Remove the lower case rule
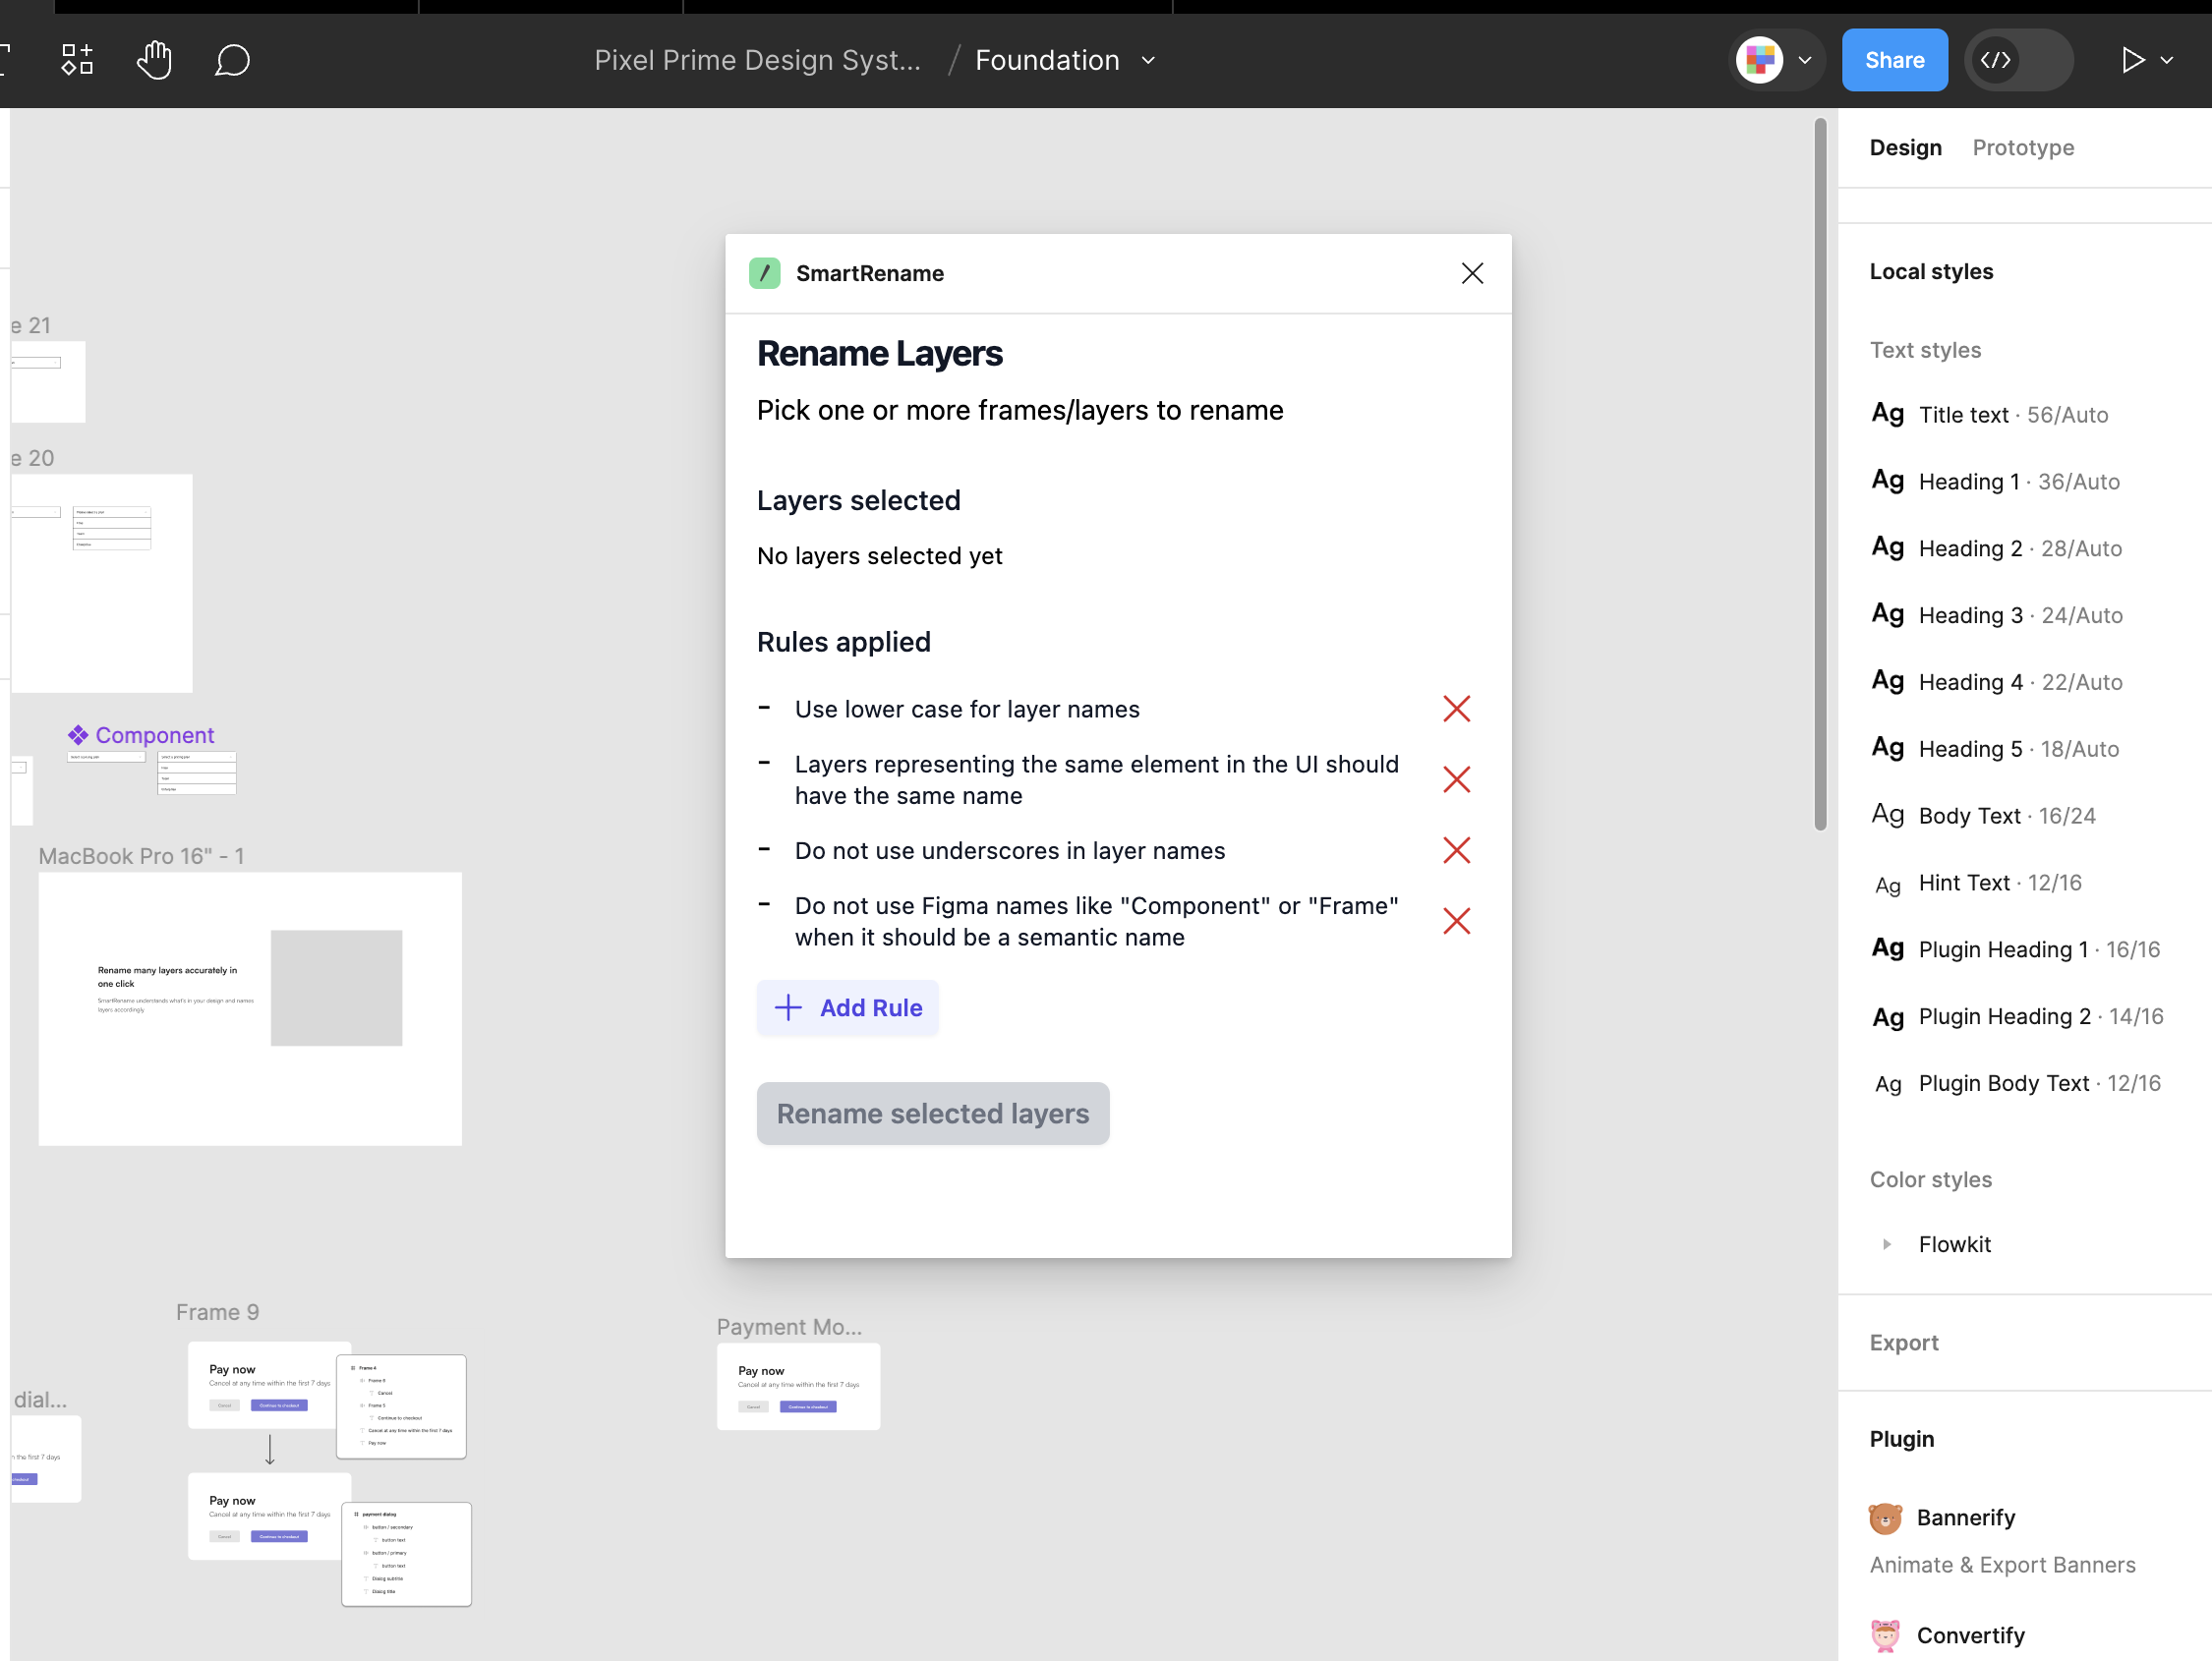Viewport: 2212px width, 1661px height. click(x=1456, y=709)
